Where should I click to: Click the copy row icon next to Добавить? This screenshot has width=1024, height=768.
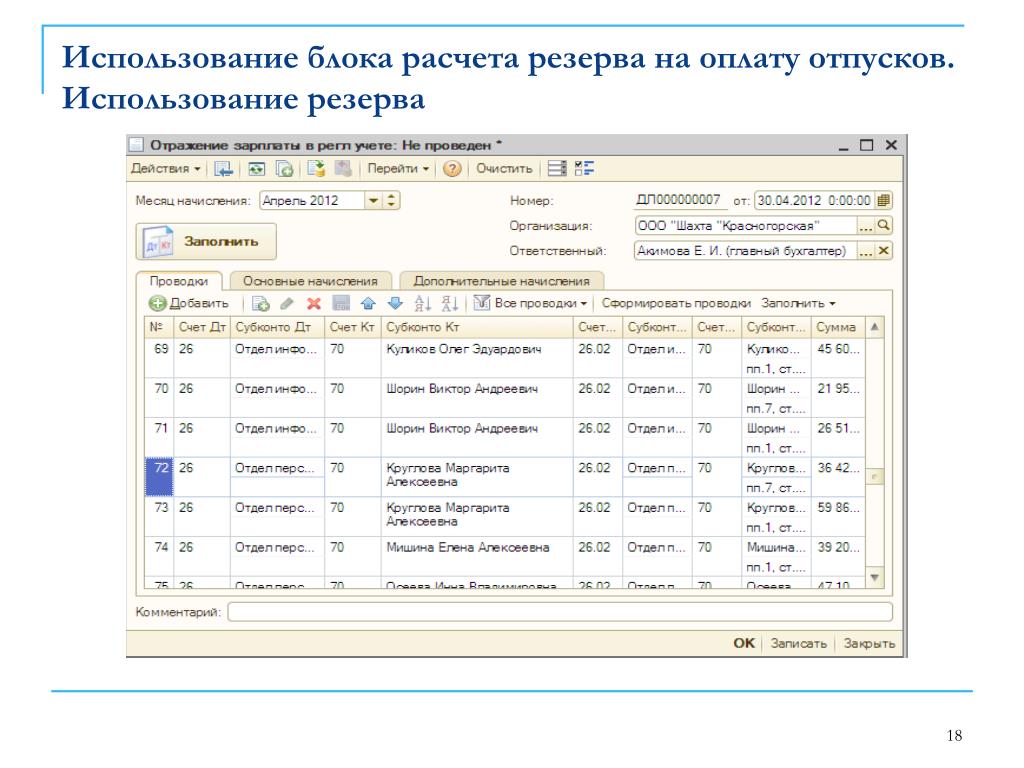[x=261, y=303]
